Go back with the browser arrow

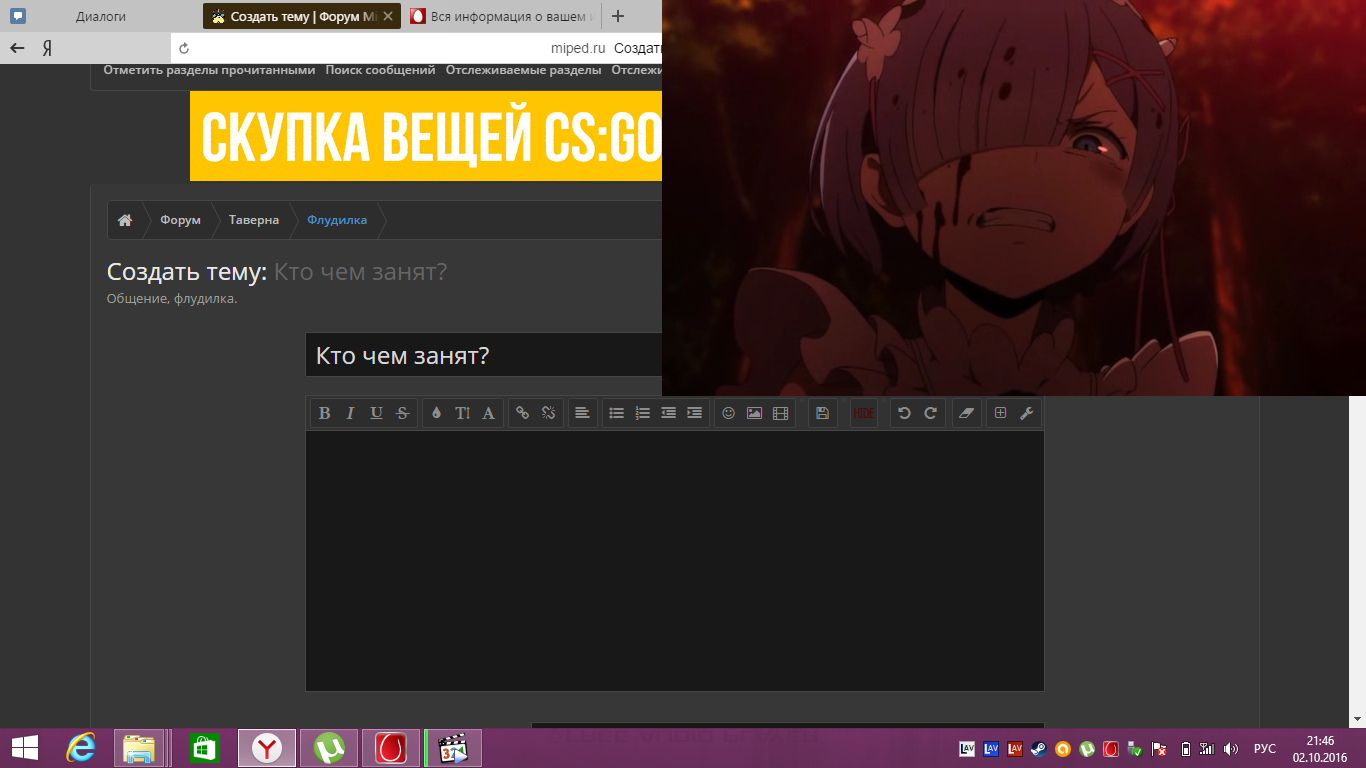point(17,48)
